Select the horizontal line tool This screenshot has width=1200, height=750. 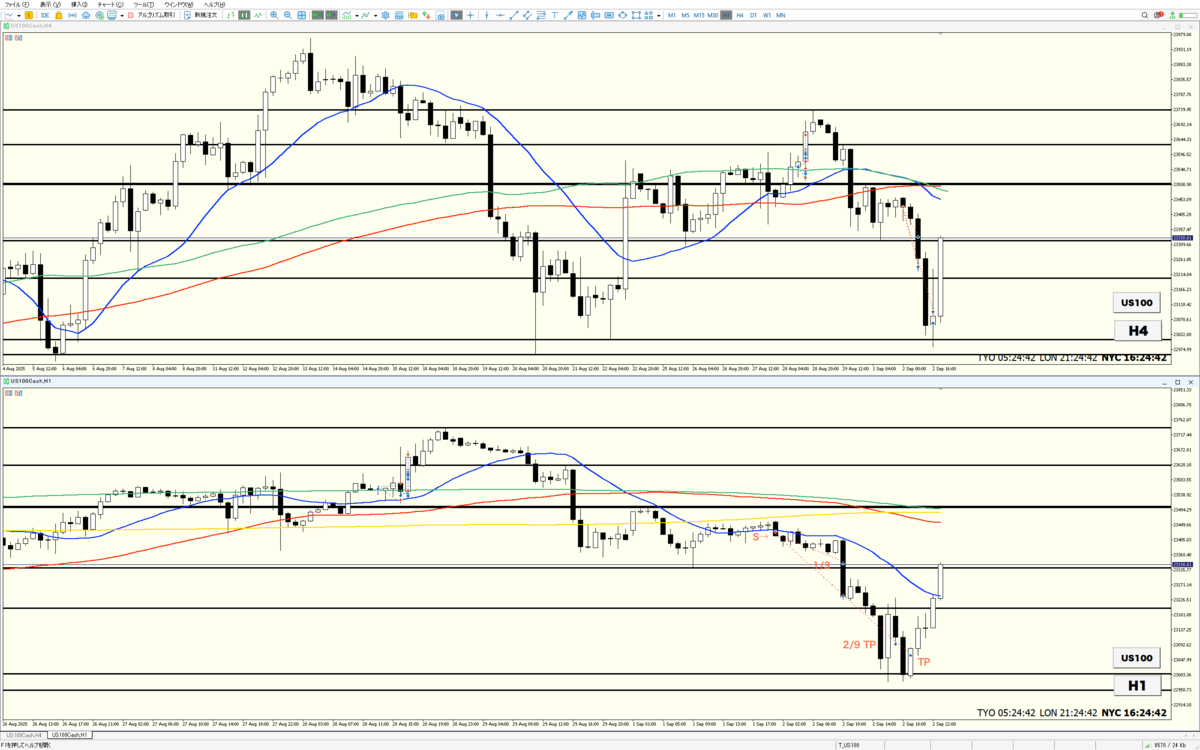click(500, 16)
